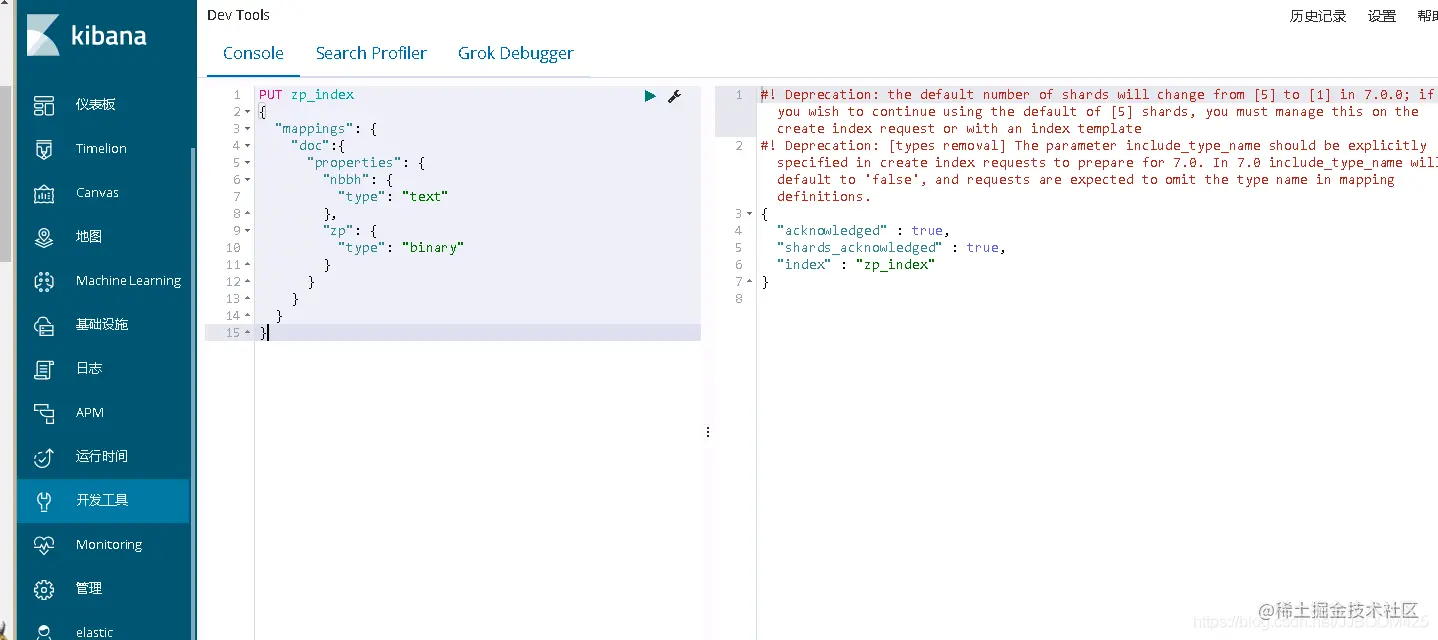Toggle the fold arrow at editor line 15
Image resolution: width=1438 pixels, height=640 pixels.
click(247, 333)
